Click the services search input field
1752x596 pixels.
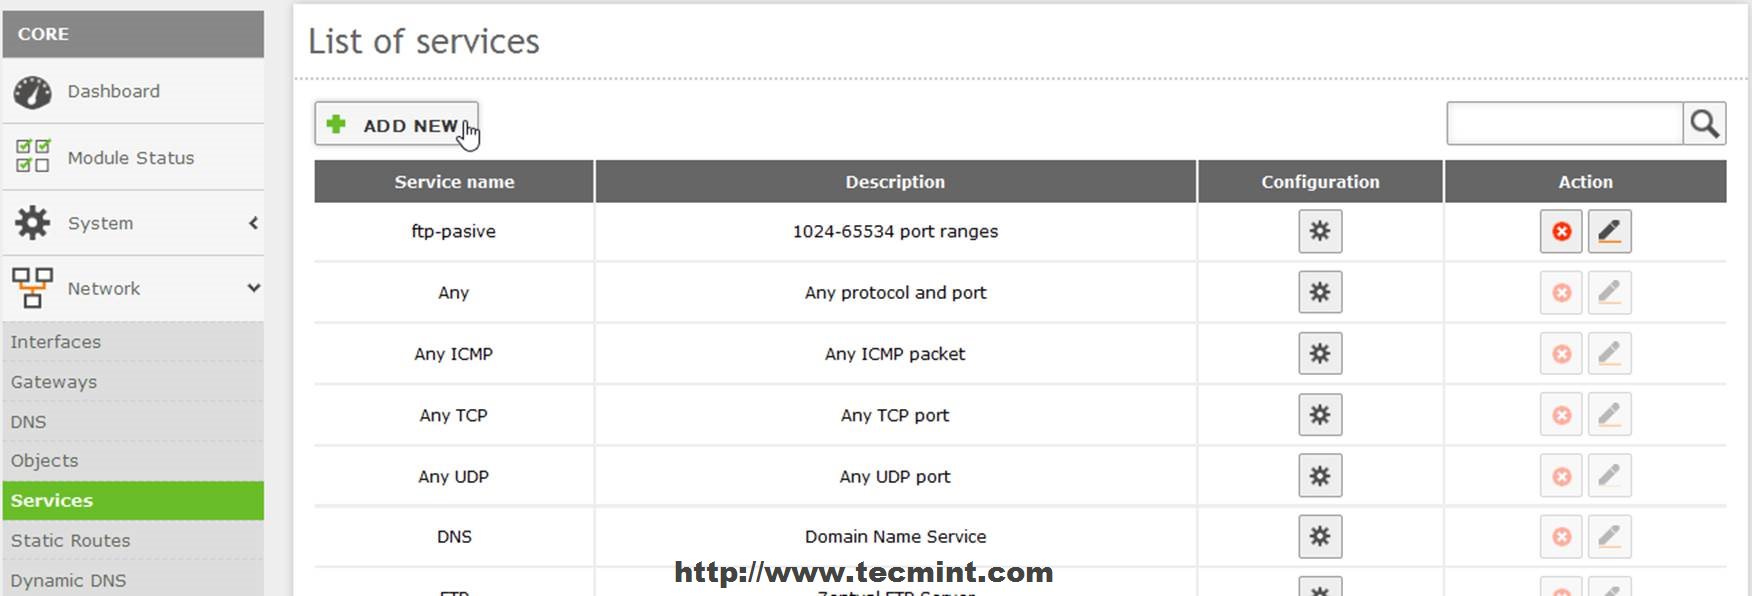click(1564, 124)
